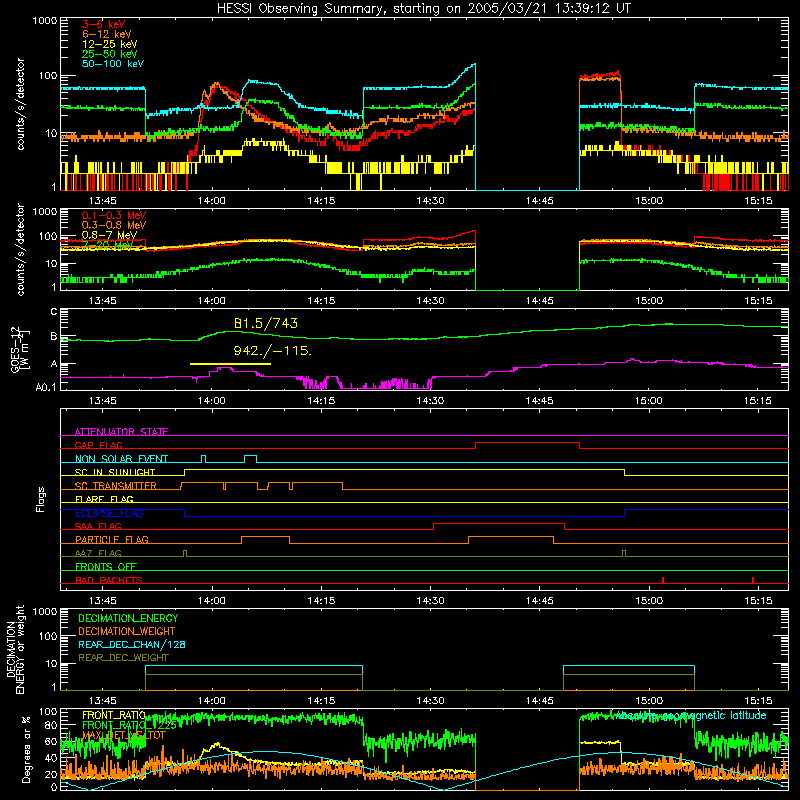Click the "SC_TRANSMITTER" flag label
Viewport: 800px width, 800px height.
[x=115, y=485]
